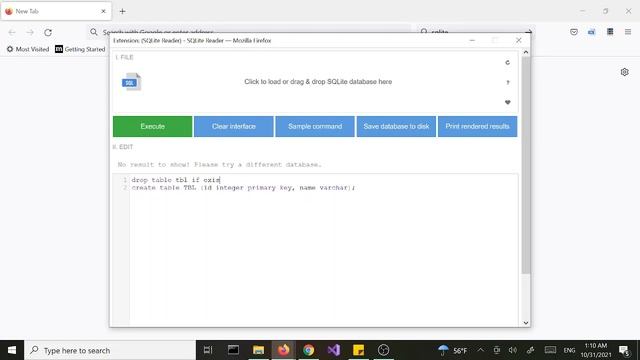Open the Getting Started bookmark
The height and width of the screenshot is (360, 640).
click(x=80, y=49)
